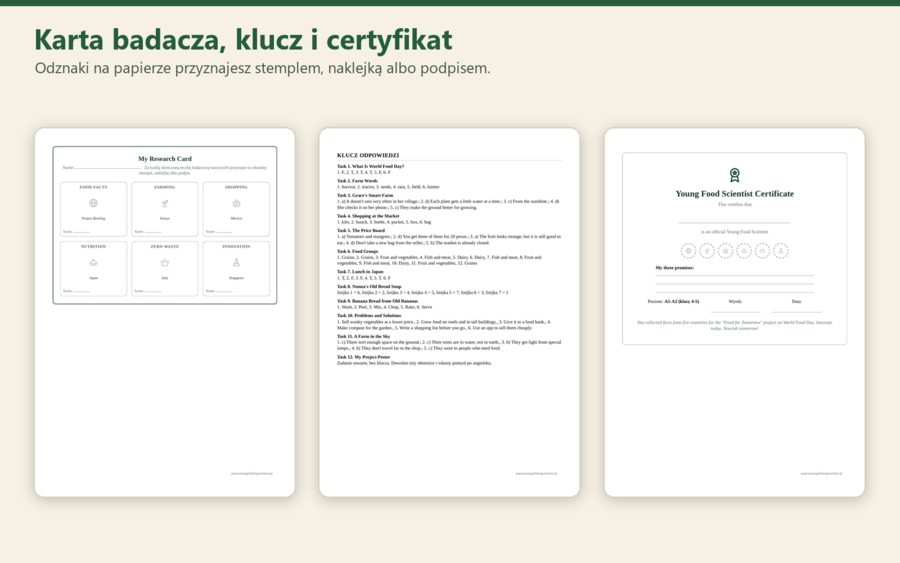
Task: Click the 'Project Briefing' caption
Action: (x=93, y=219)
